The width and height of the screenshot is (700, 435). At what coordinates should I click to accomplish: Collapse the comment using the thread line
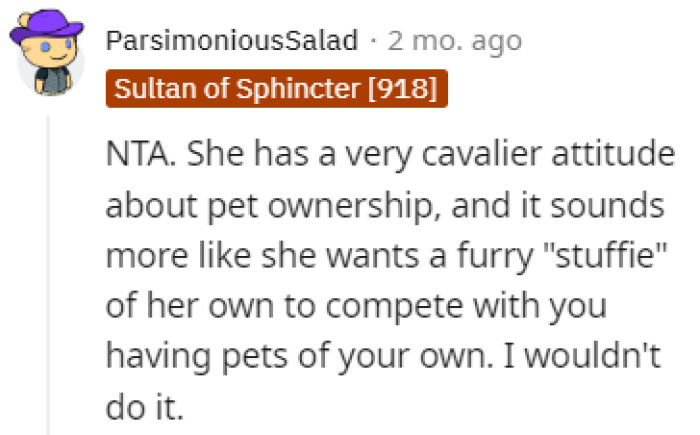click(47, 270)
